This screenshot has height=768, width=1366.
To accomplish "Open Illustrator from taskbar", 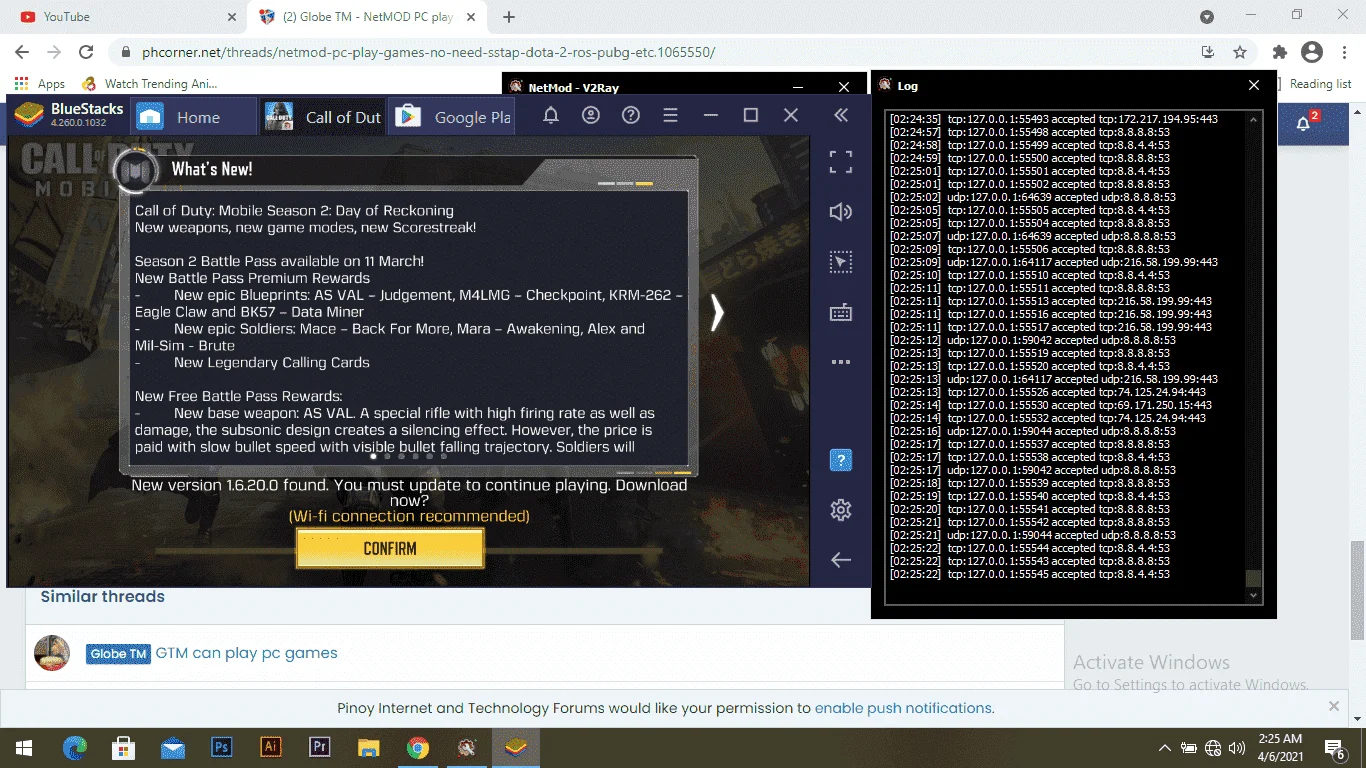I will [271, 747].
